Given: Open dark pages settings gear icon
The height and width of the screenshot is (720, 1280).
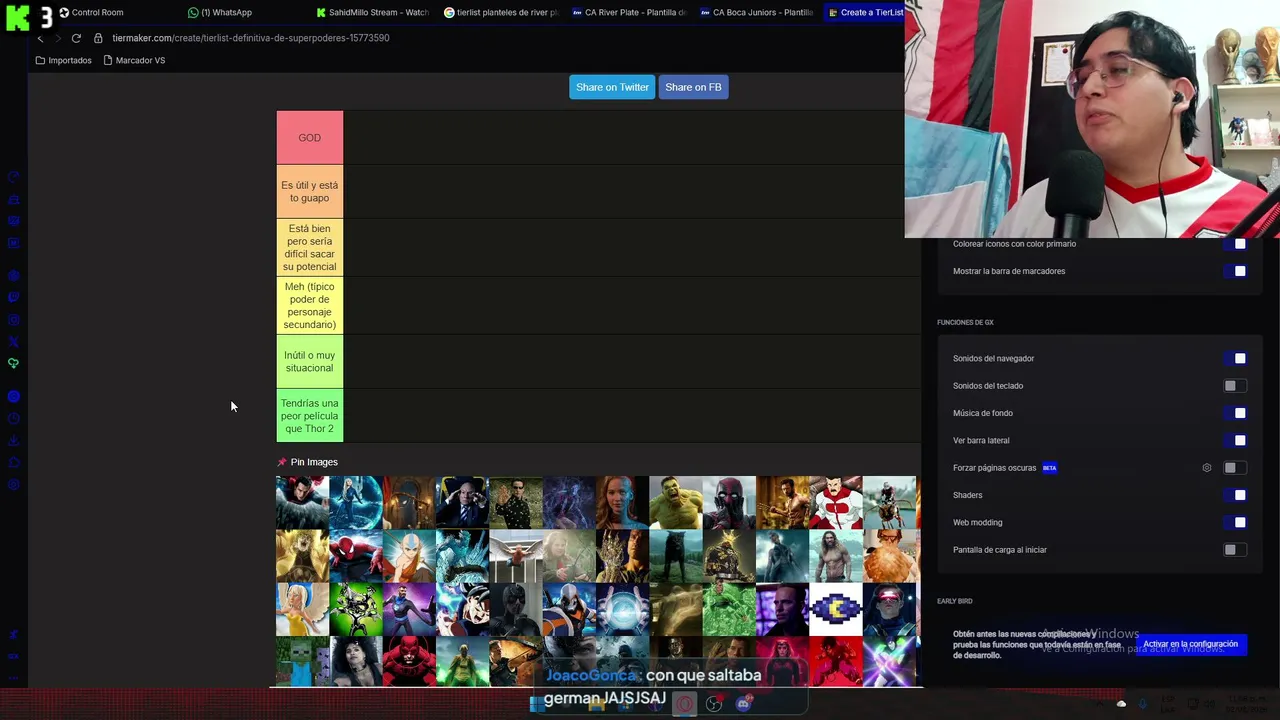Looking at the screenshot, I should coord(1207,468).
